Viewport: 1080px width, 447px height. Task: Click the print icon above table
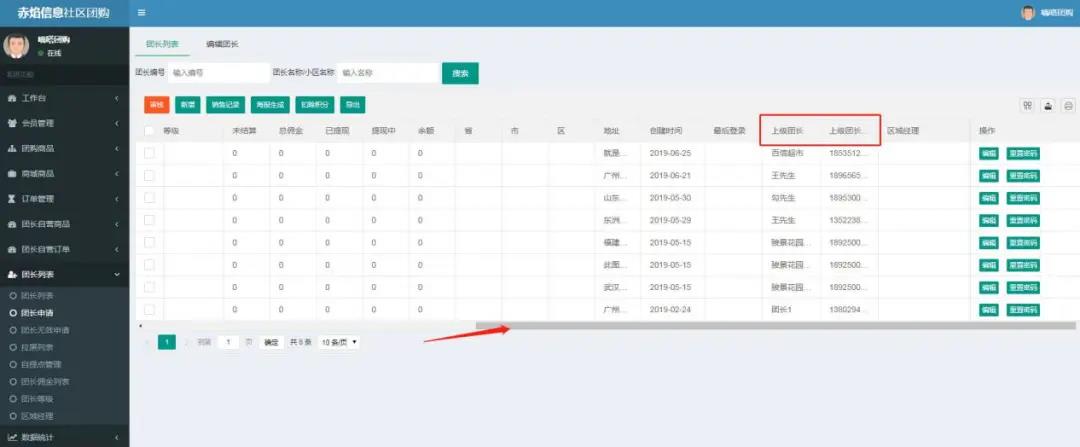1068,105
